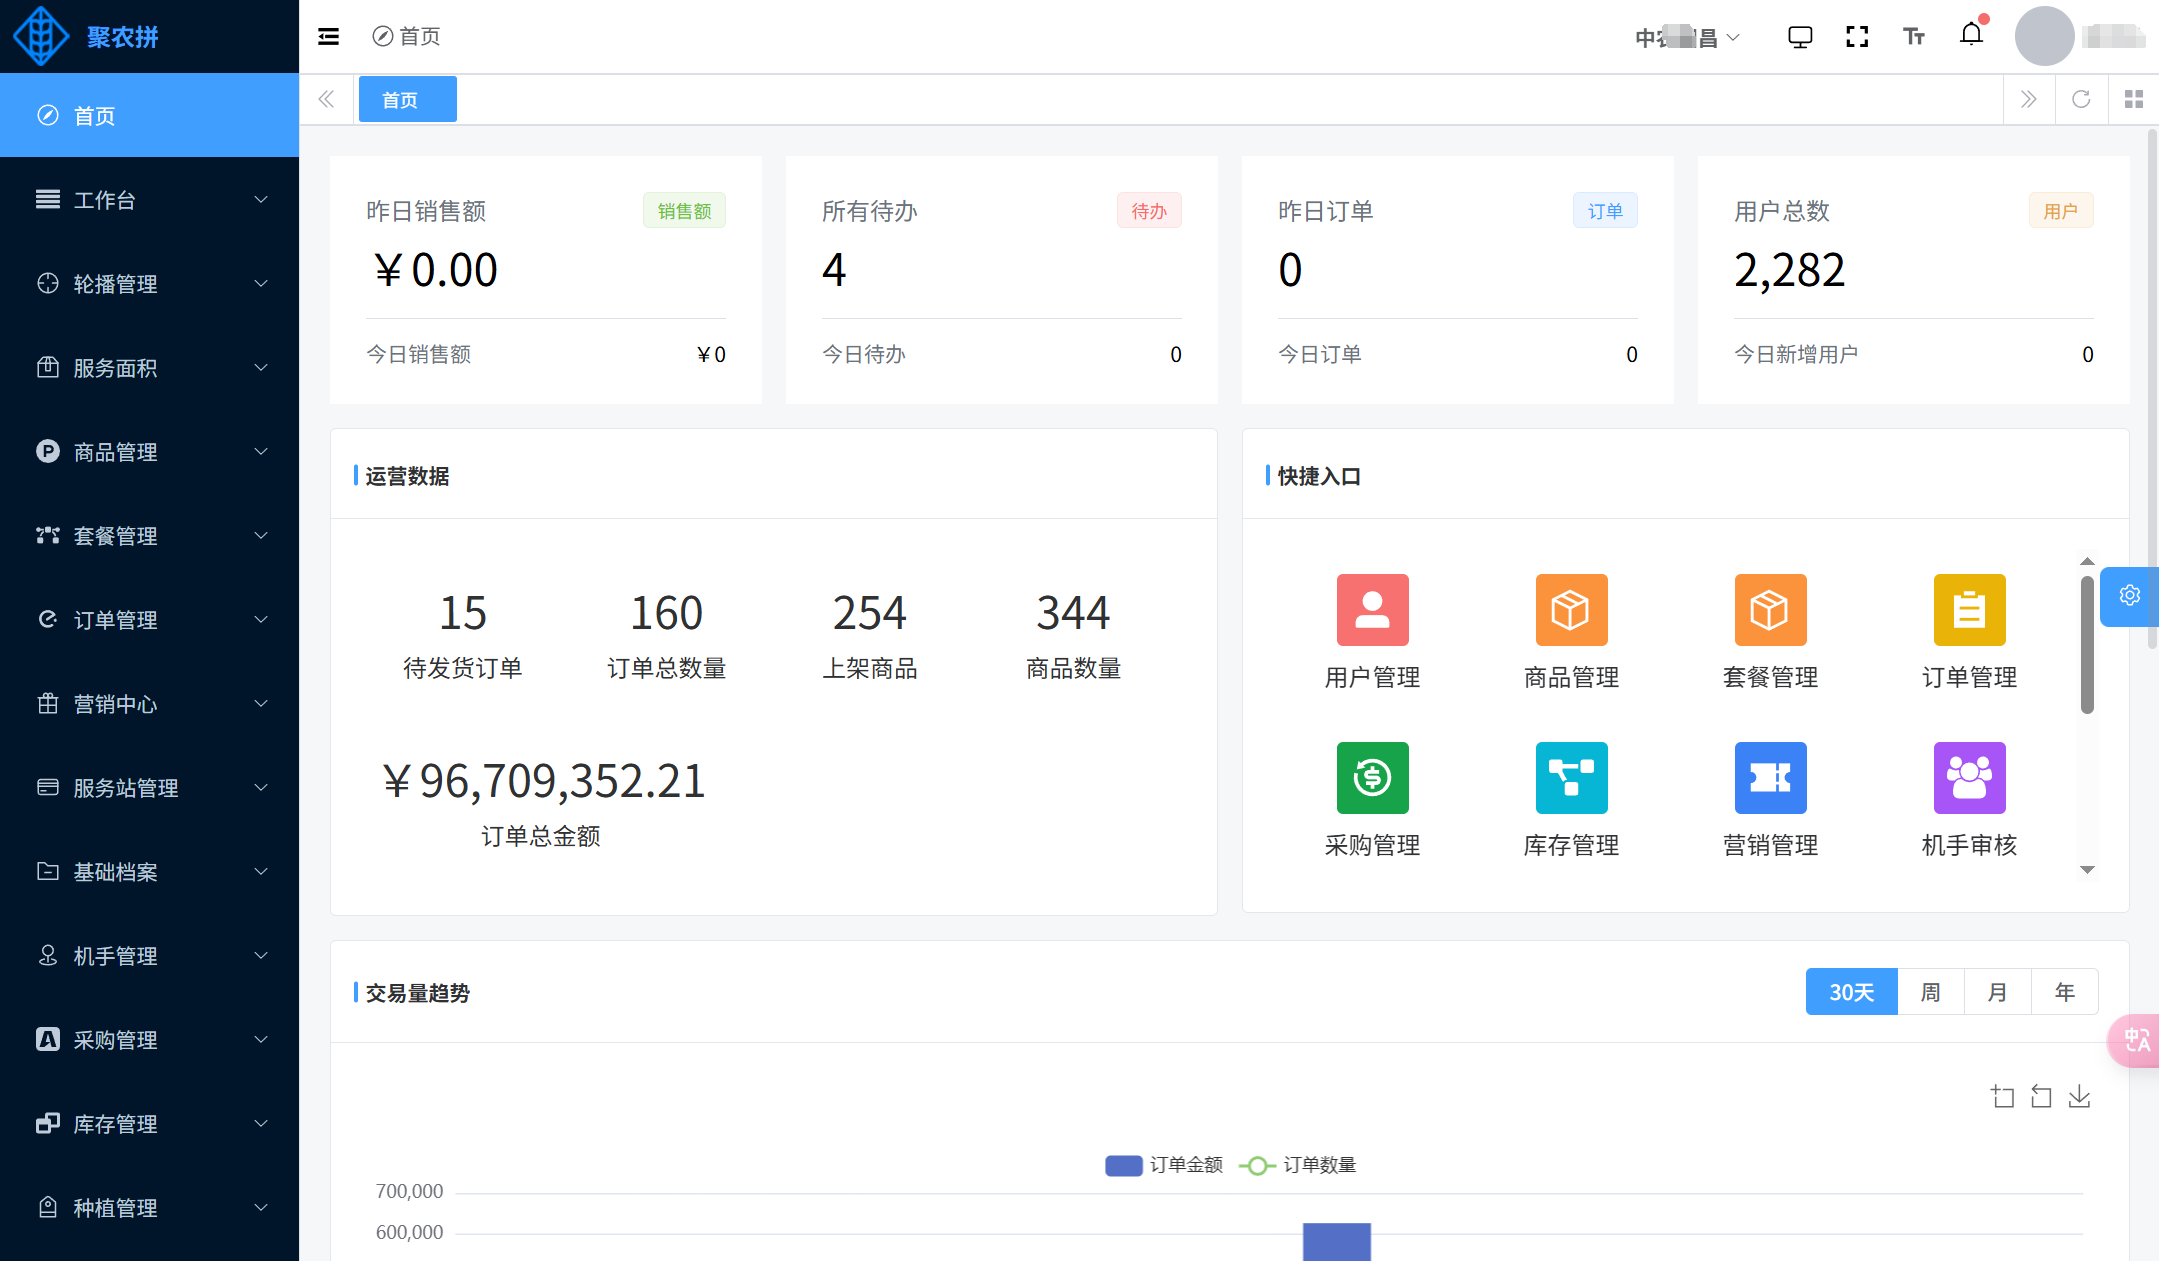Open the settings gear side tab
This screenshot has height=1261, width=2159.
(2130, 596)
